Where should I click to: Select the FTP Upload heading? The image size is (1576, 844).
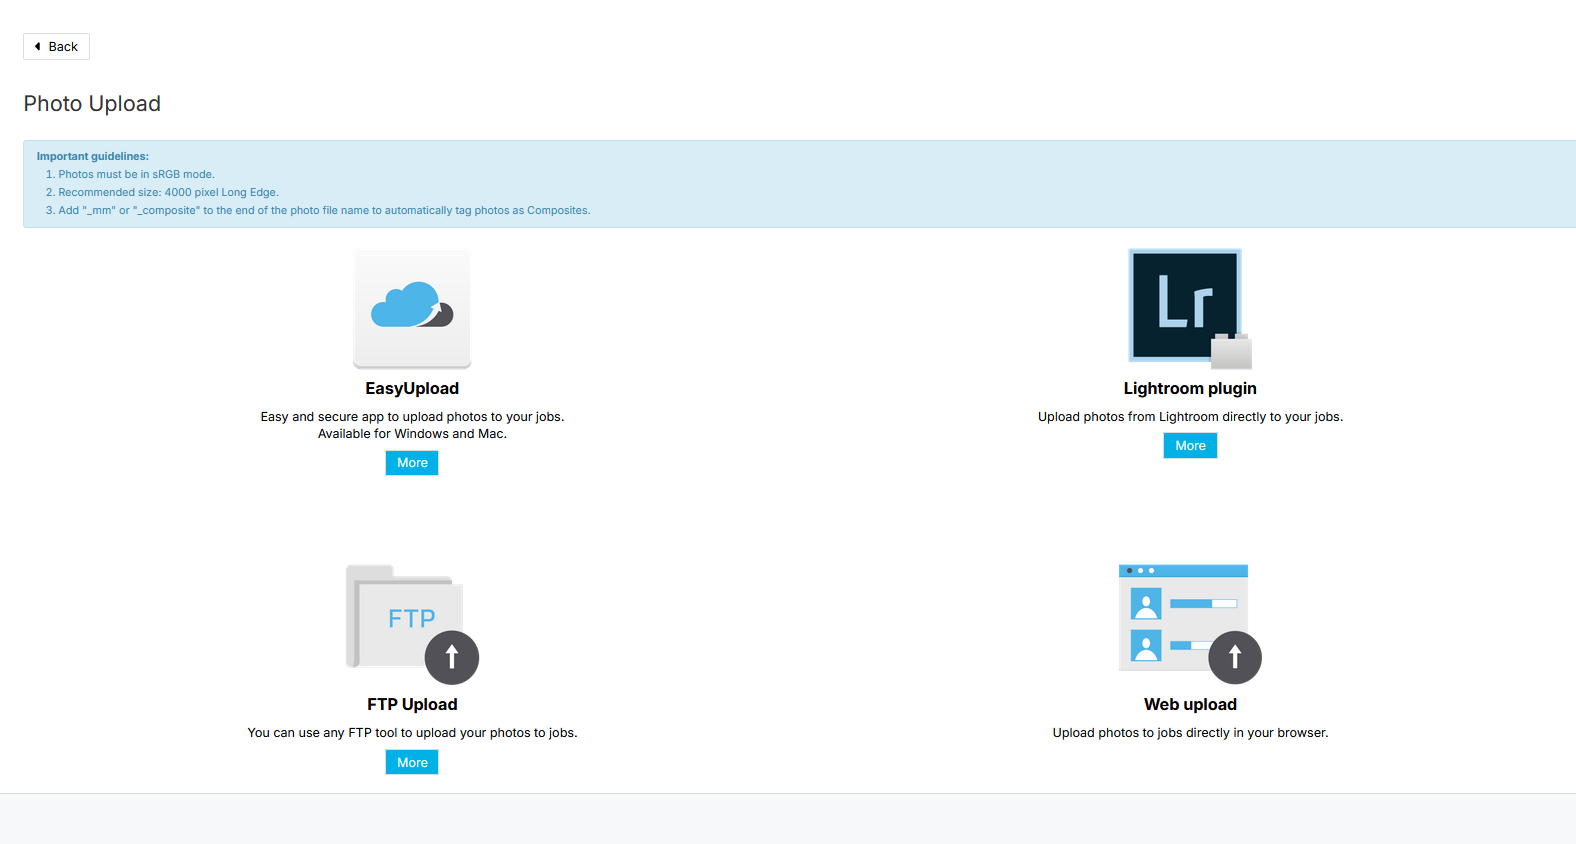pyautogui.click(x=412, y=705)
